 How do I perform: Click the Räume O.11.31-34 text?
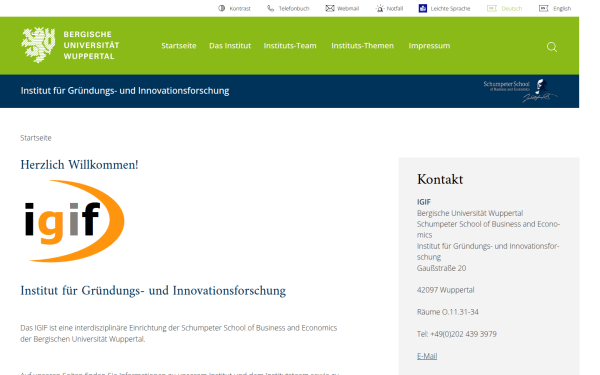click(448, 312)
